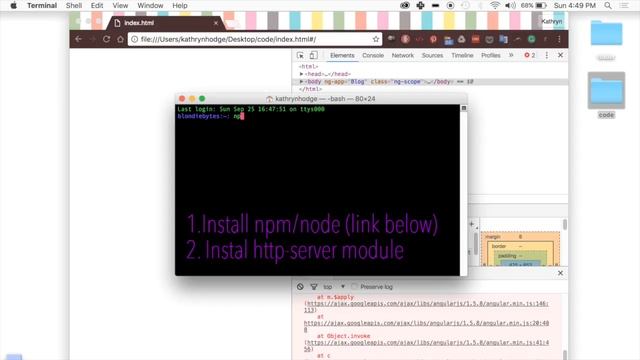This screenshot has width=640, height=360.
Task: Click the Wi-Fi icon in menu bar
Action: click(495, 6)
